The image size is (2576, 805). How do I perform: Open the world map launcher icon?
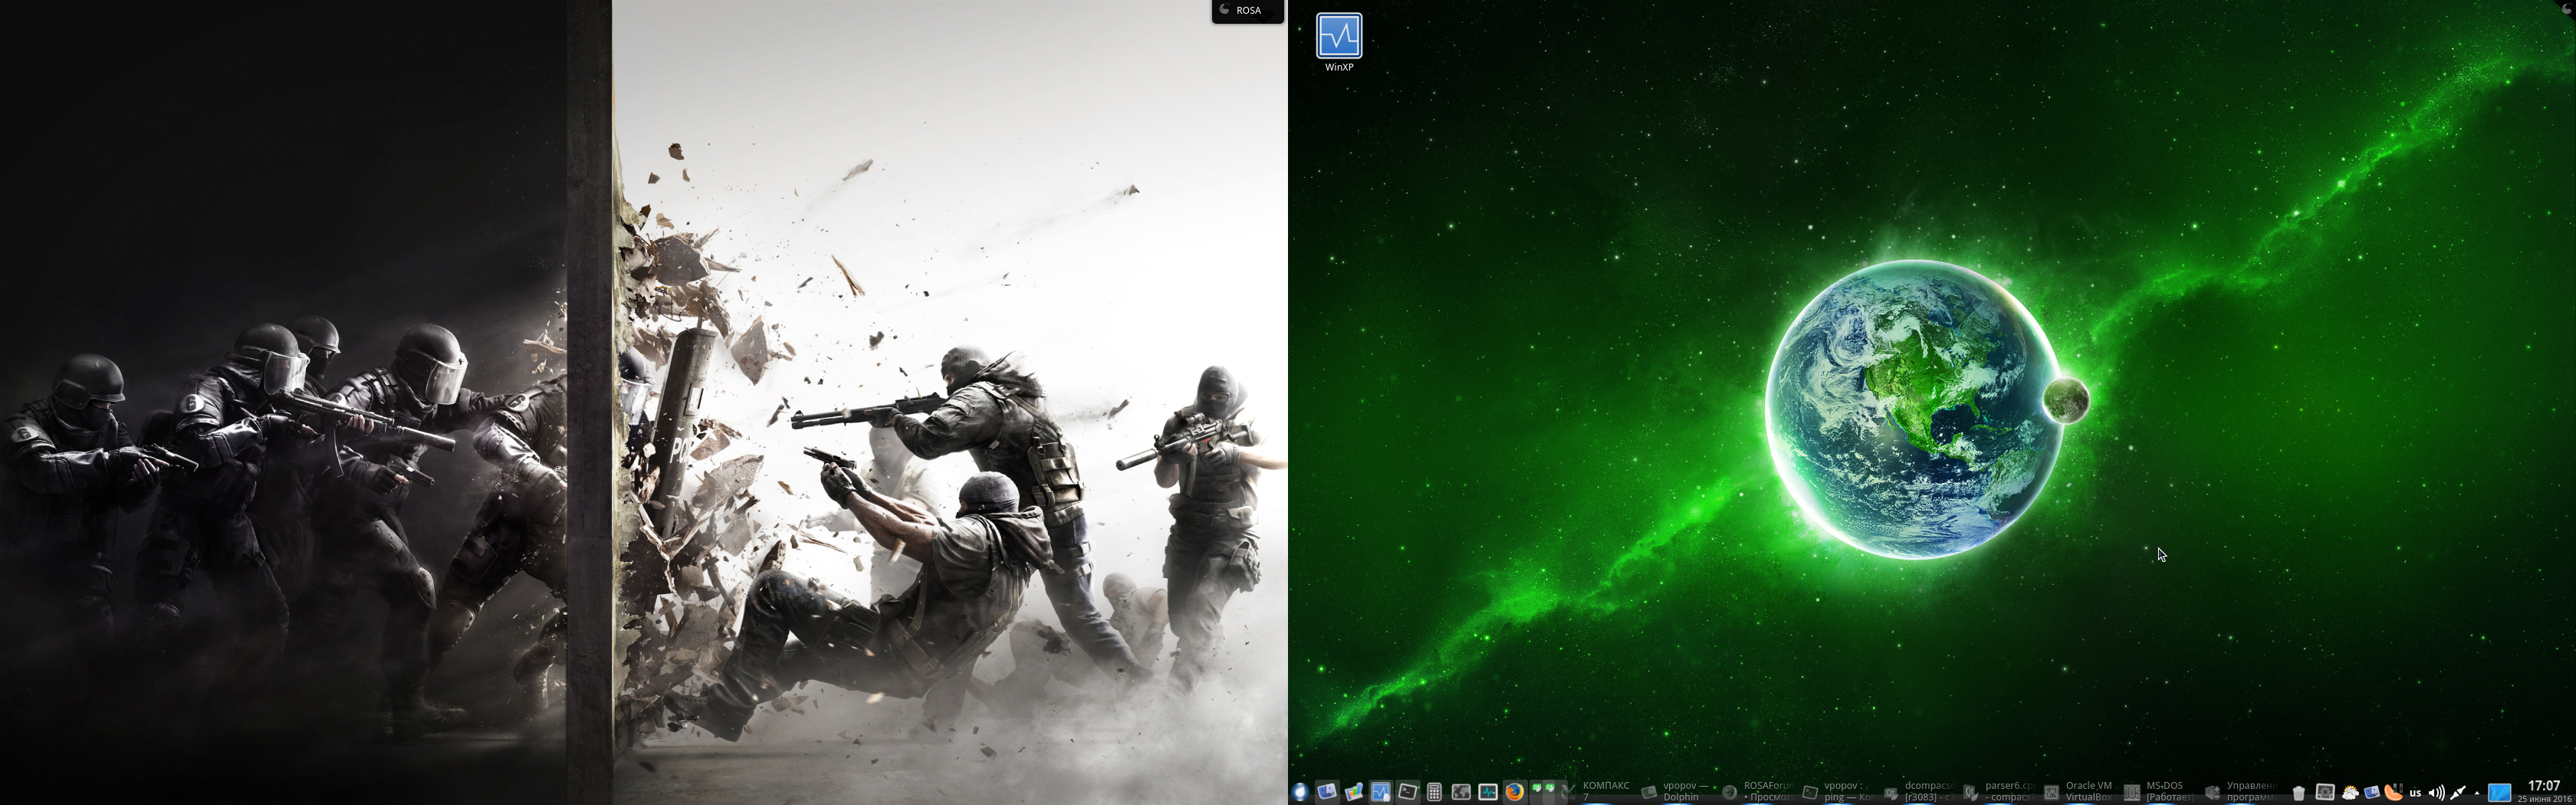point(1461,792)
